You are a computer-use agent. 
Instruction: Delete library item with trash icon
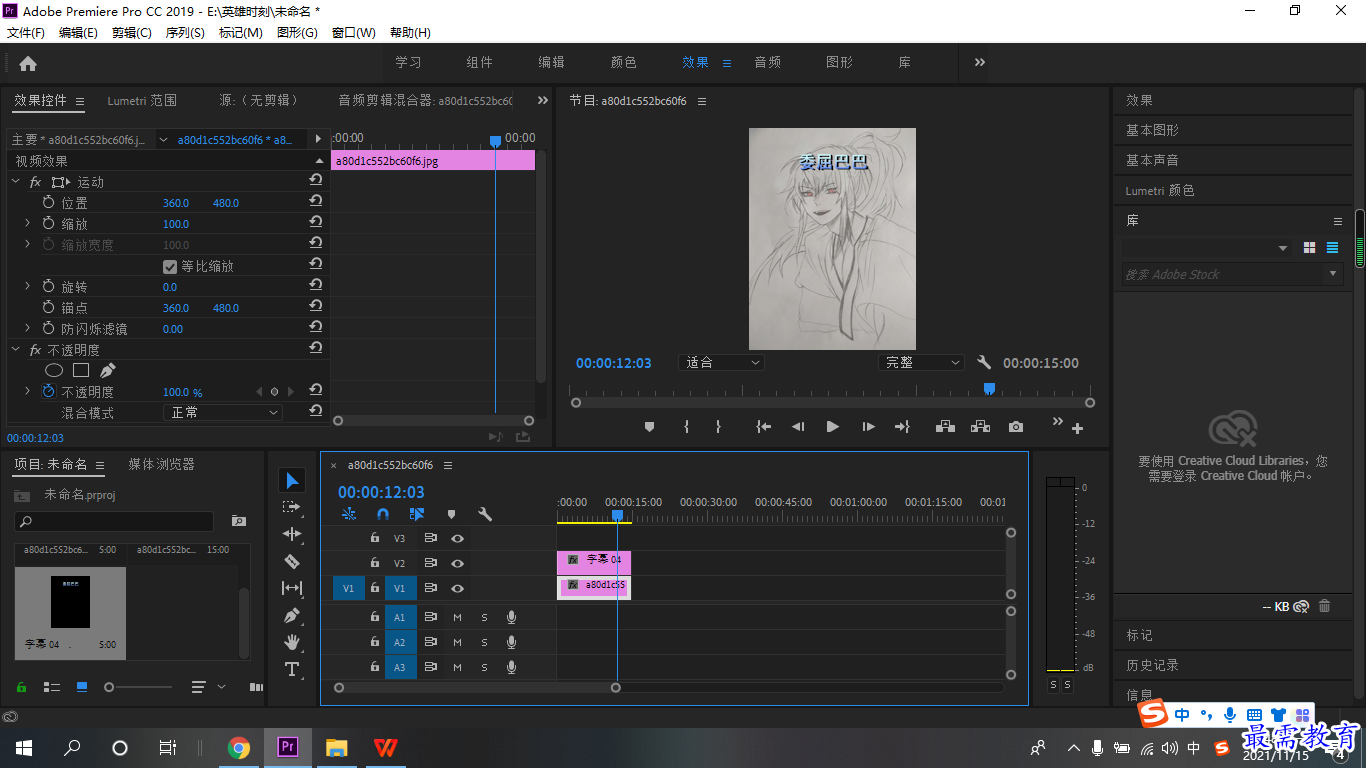click(x=1324, y=606)
